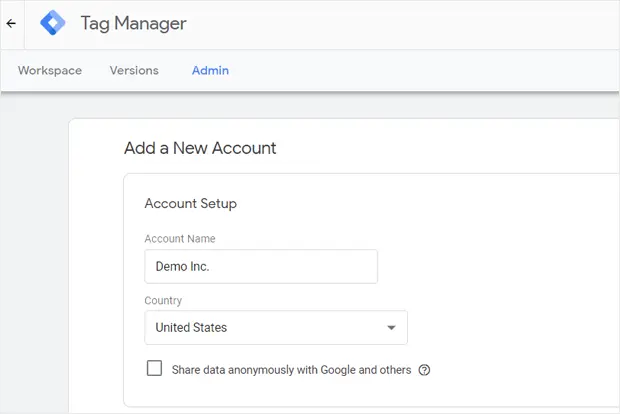This screenshot has height=414, width=620.
Task: Click the gray background beside the form card
Action: pos(34,257)
